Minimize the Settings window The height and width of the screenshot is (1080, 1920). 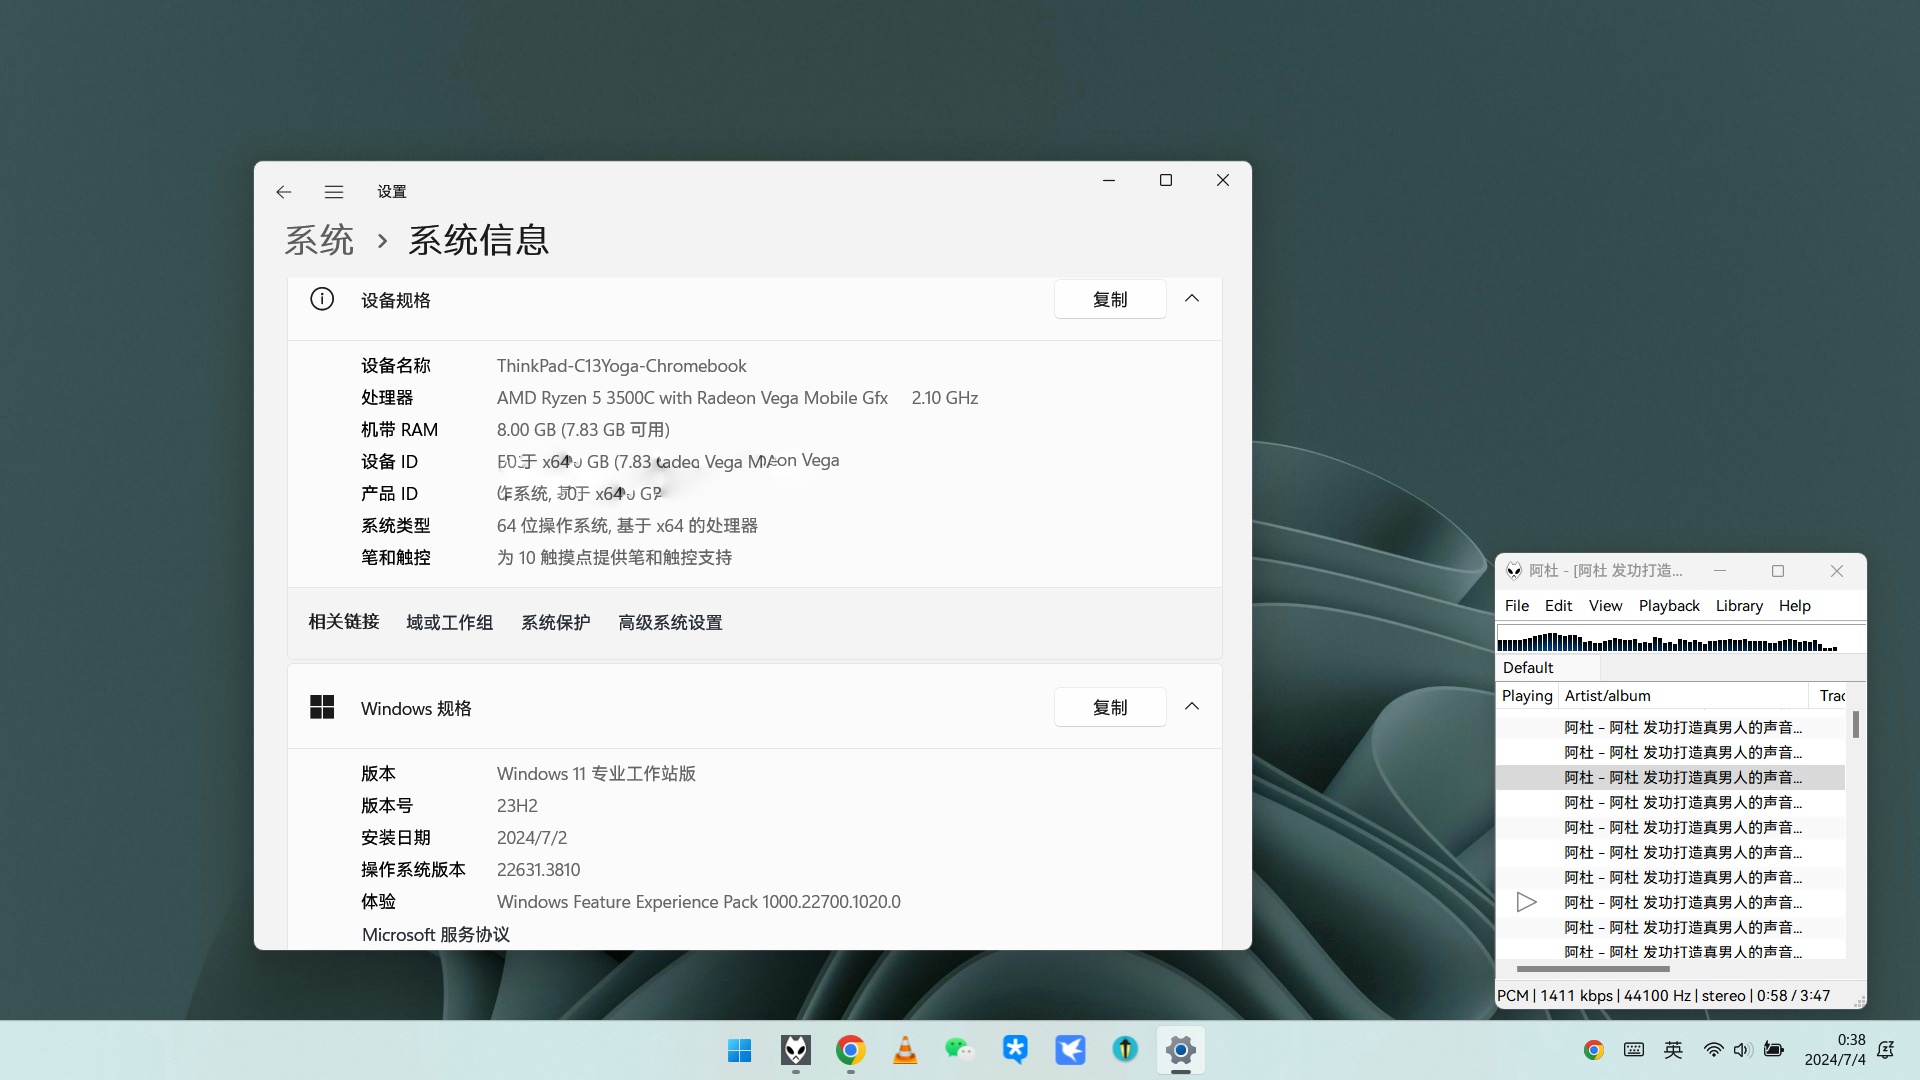pyautogui.click(x=1109, y=180)
